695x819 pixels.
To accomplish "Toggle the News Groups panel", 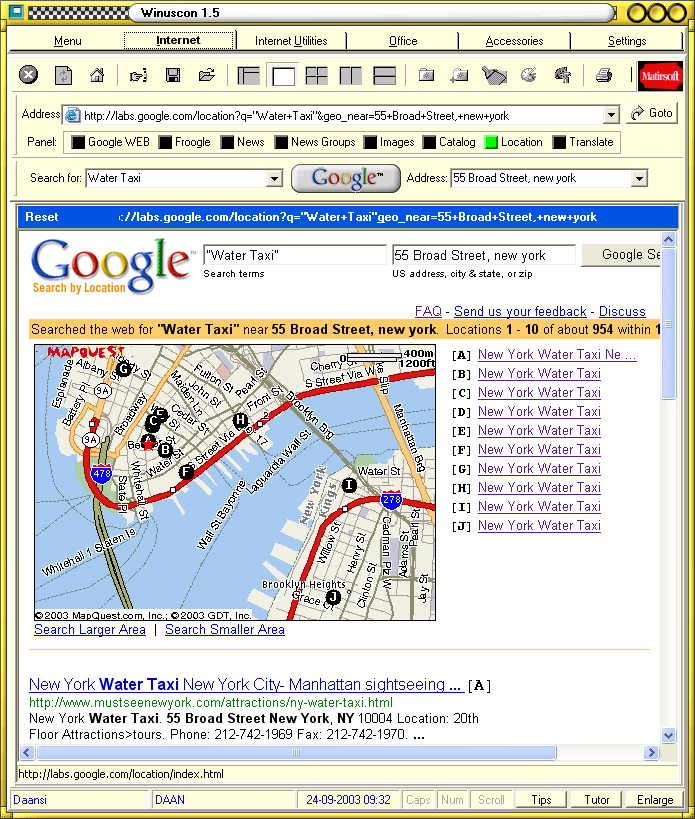I will (x=315, y=142).
